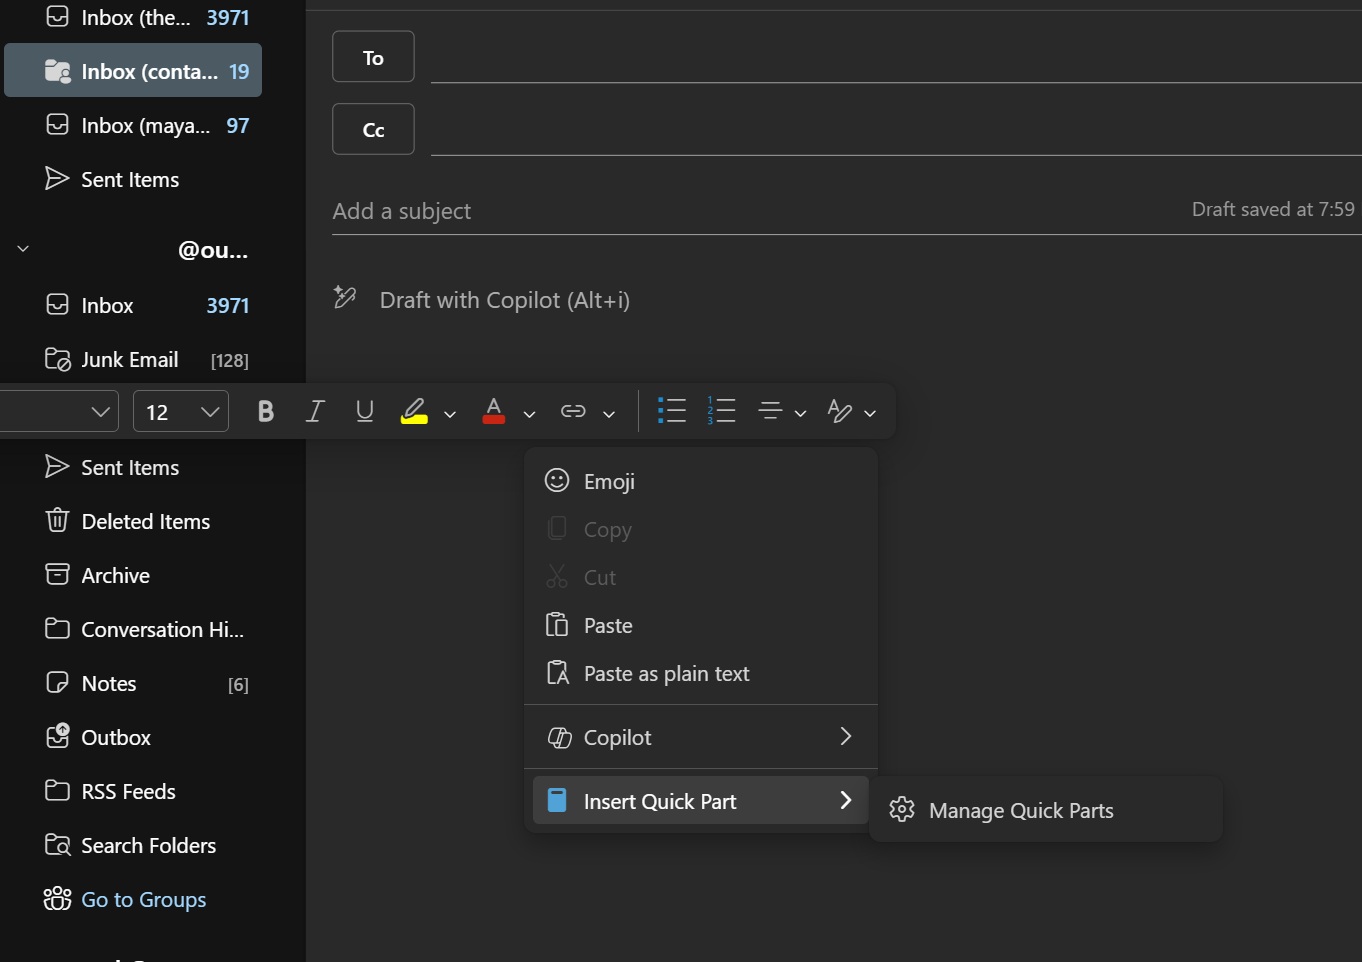This screenshot has height=962, width=1362.
Task: Click Manage Quick Parts
Action: (x=1045, y=810)
